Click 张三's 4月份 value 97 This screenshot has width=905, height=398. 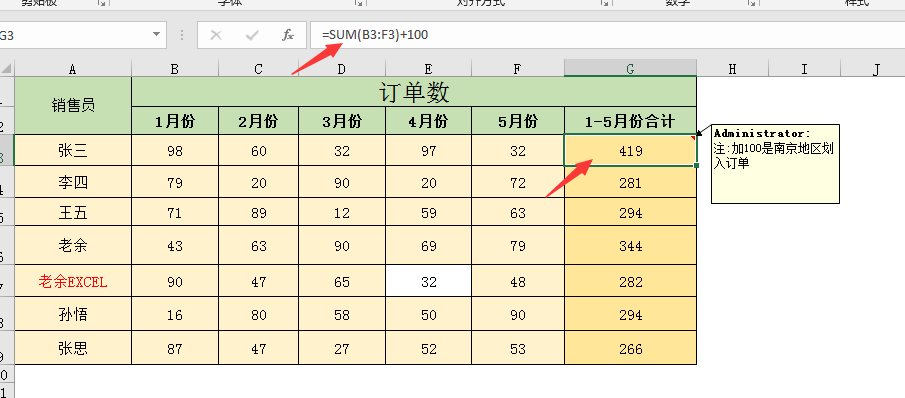428,151
